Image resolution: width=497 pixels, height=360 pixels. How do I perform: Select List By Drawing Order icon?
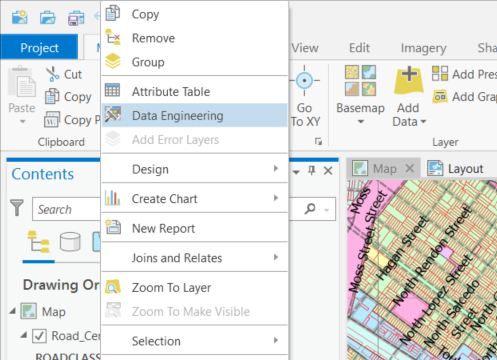[x=39, y=242]
